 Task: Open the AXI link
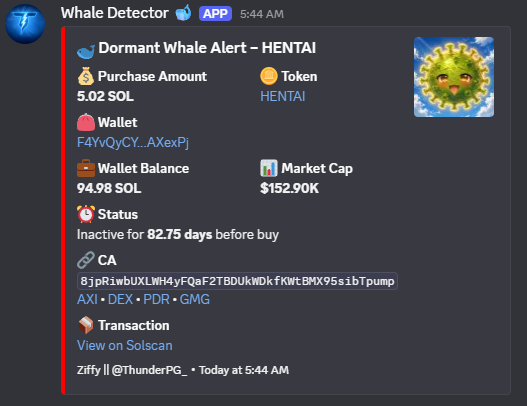tap(87, 299)
